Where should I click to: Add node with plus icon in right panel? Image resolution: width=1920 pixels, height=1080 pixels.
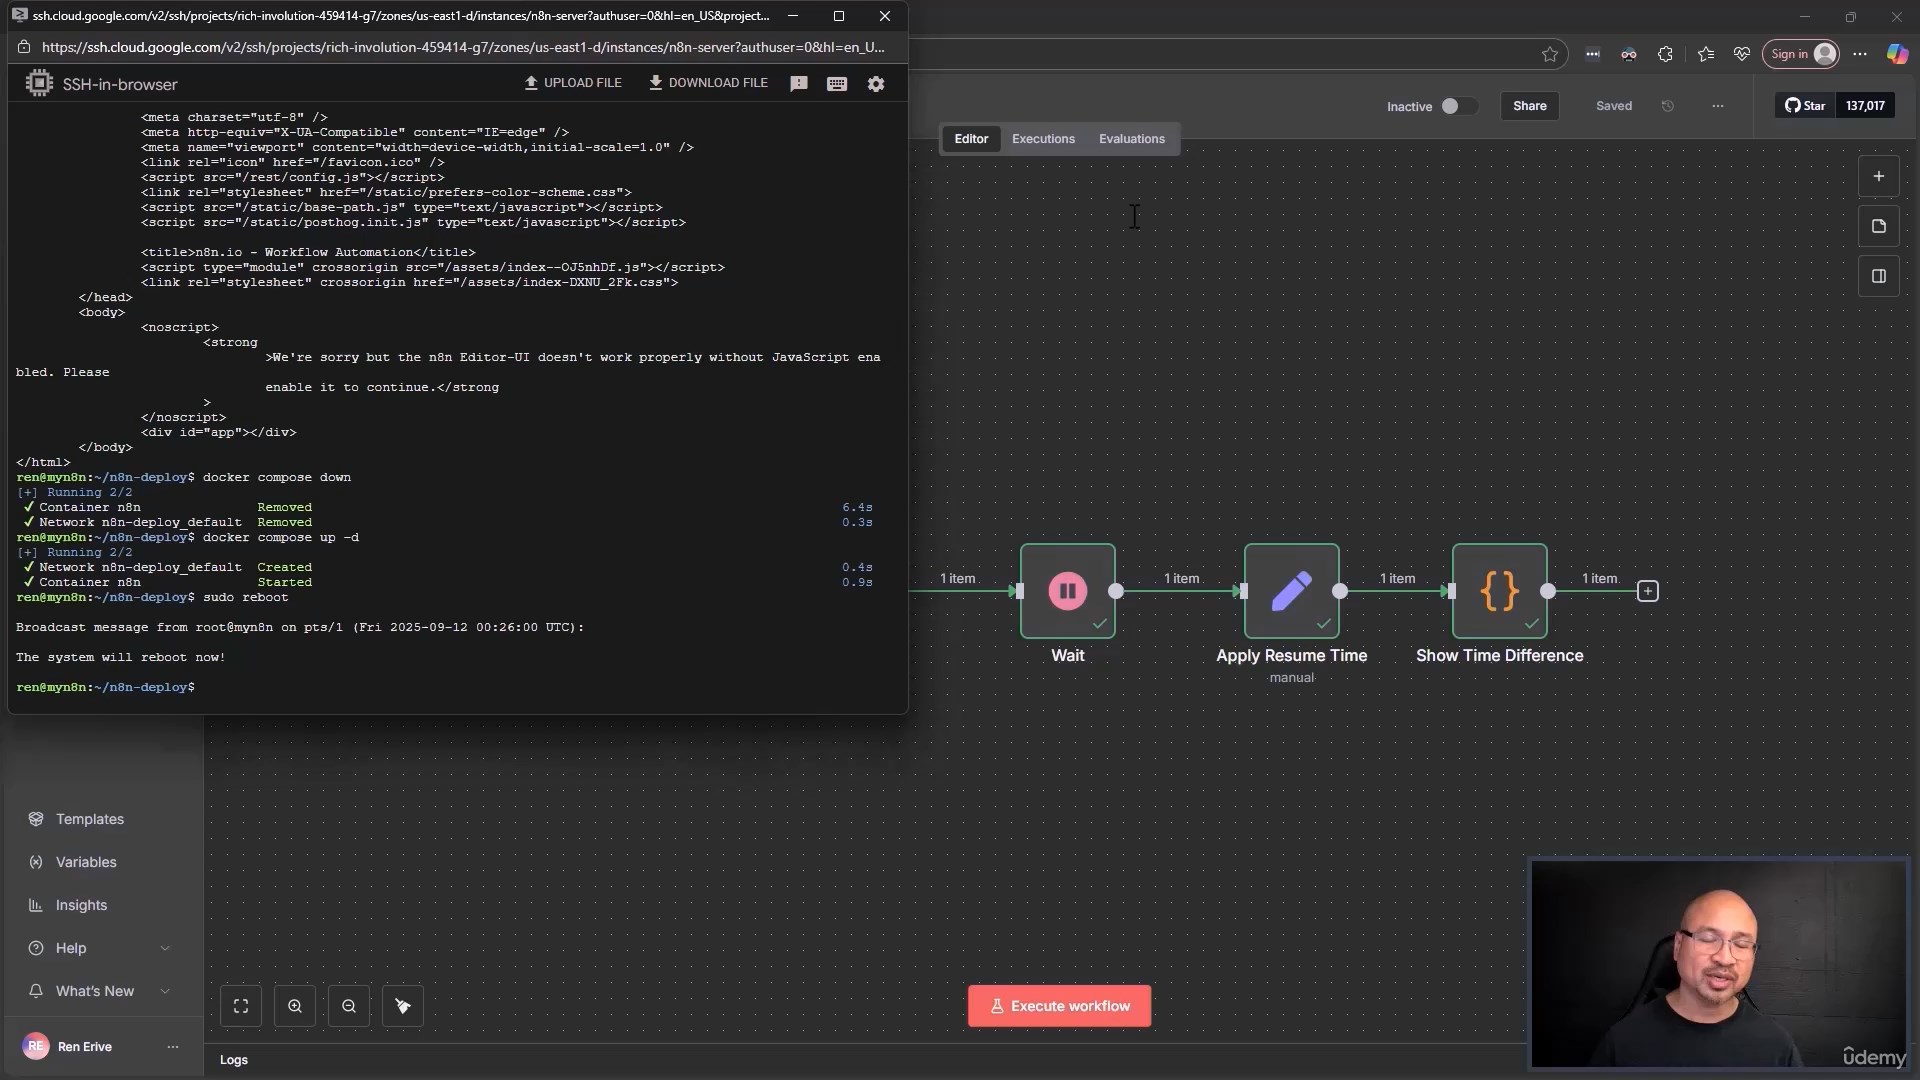pyautogui.click(x=1879, y=176)
